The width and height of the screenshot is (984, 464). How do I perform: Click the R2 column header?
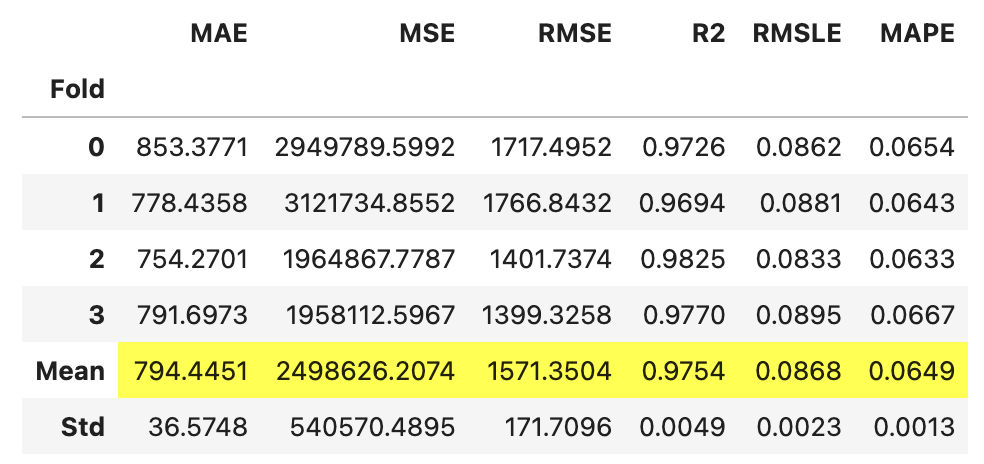tap(709, 33)
